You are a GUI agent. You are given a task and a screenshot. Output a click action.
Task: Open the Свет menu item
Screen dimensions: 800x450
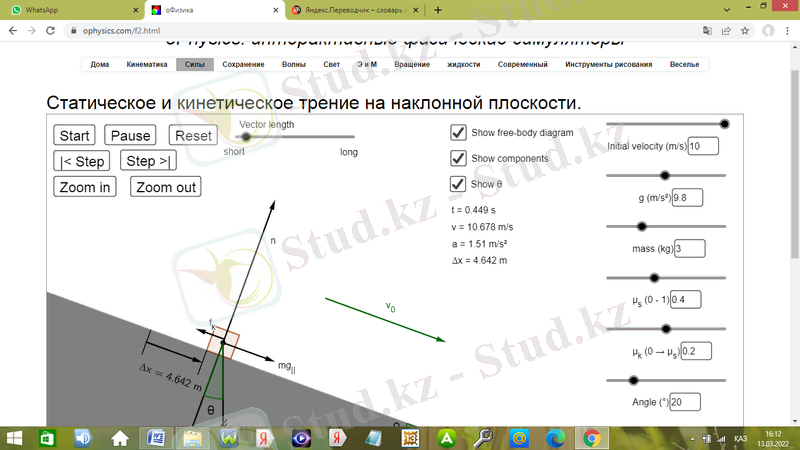click(332, 64)
